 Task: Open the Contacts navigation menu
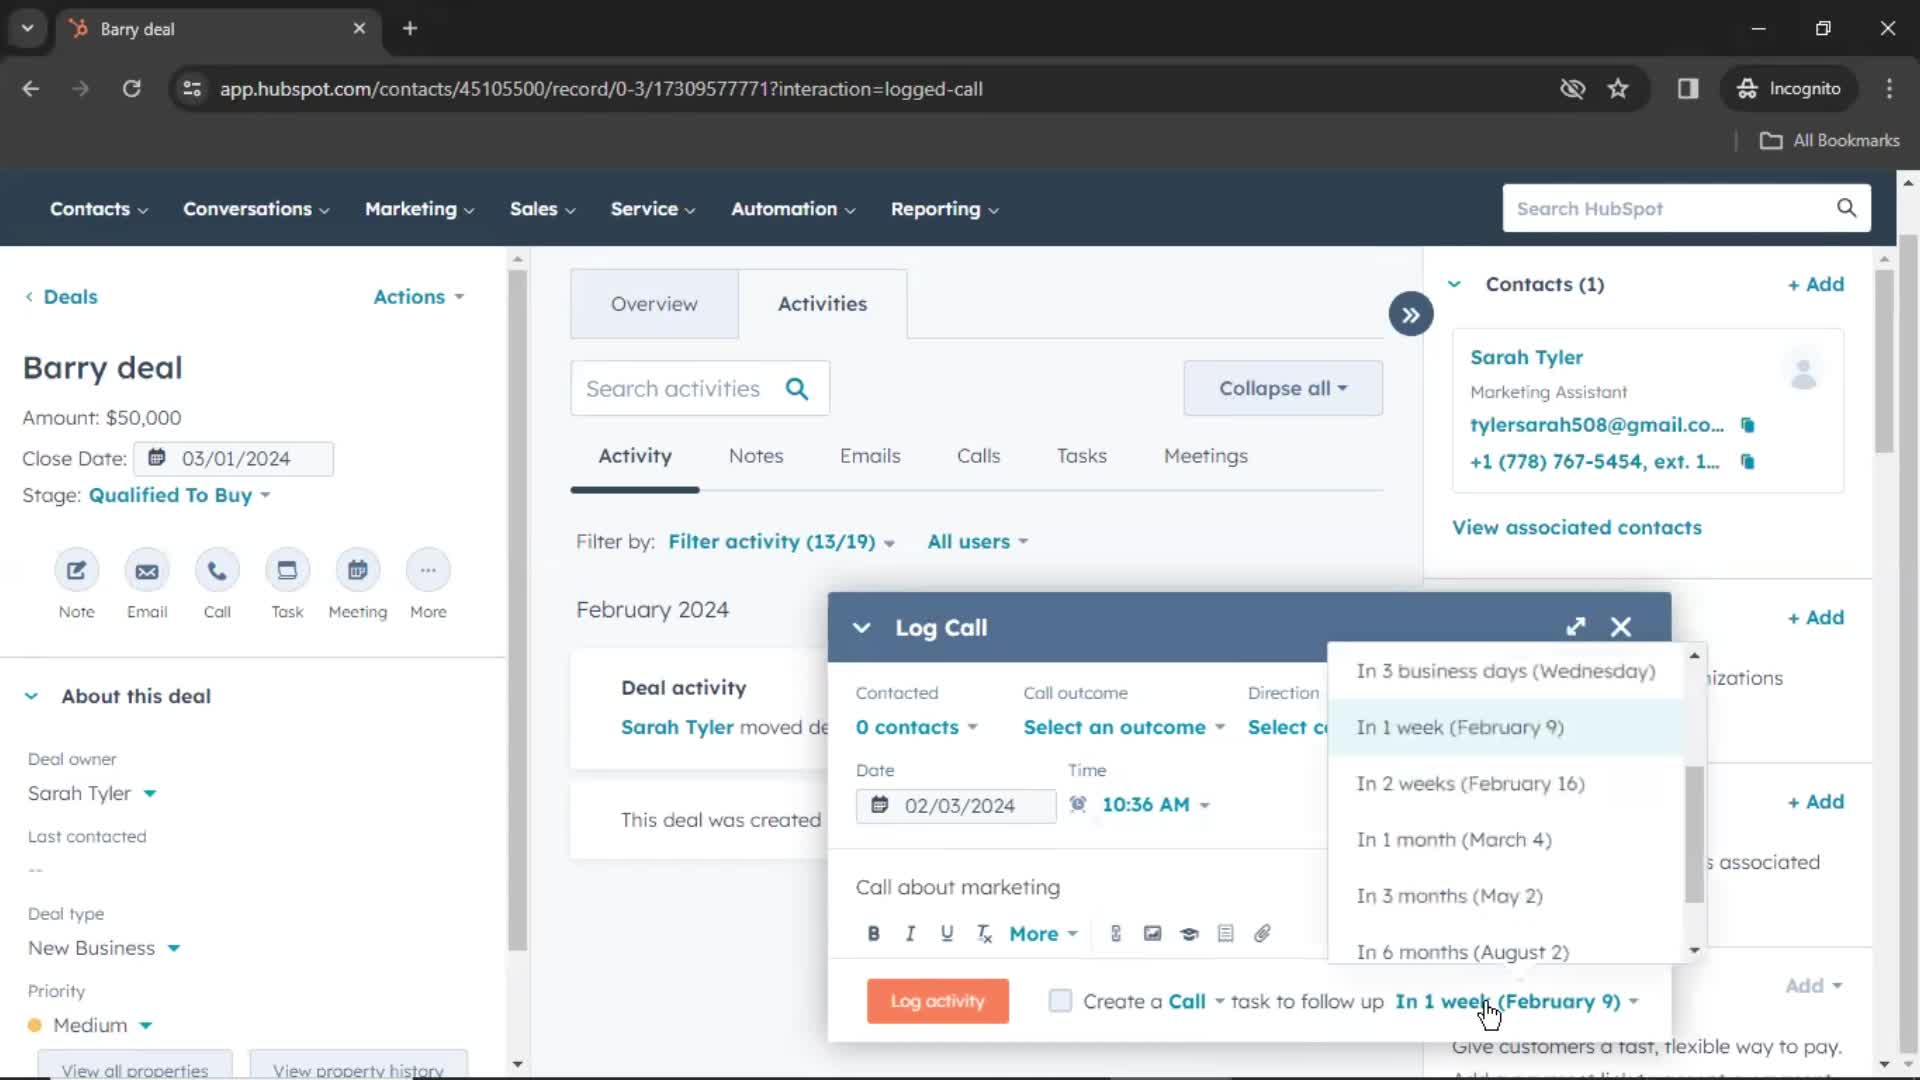99,208
